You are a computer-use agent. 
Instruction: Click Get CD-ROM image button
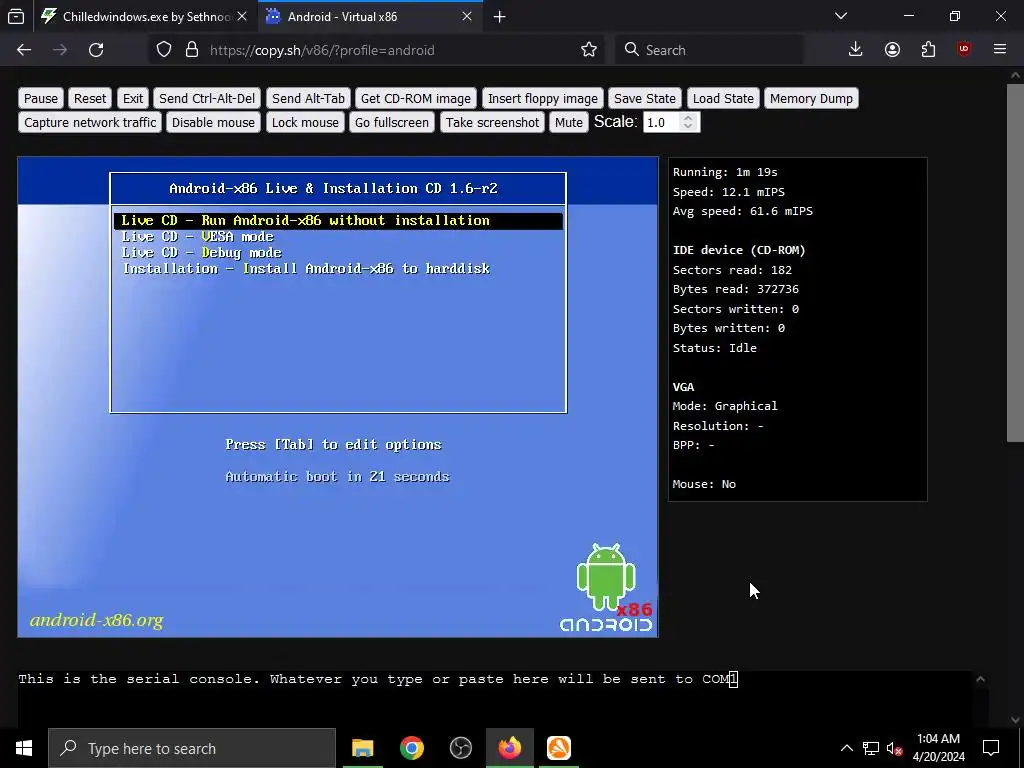(415, 99)
